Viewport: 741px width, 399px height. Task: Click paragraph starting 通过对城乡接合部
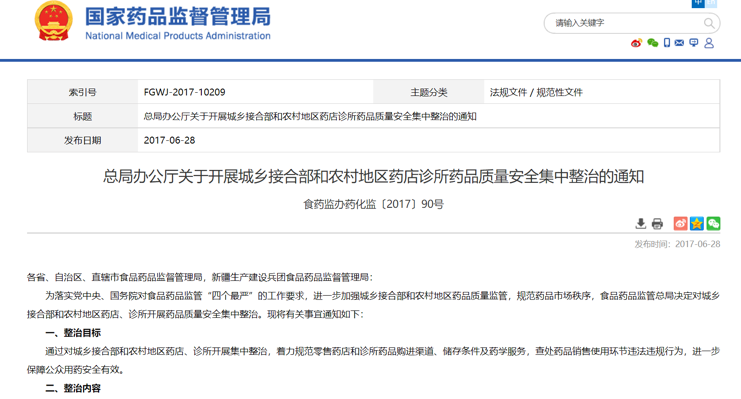(x=373, y=360)
